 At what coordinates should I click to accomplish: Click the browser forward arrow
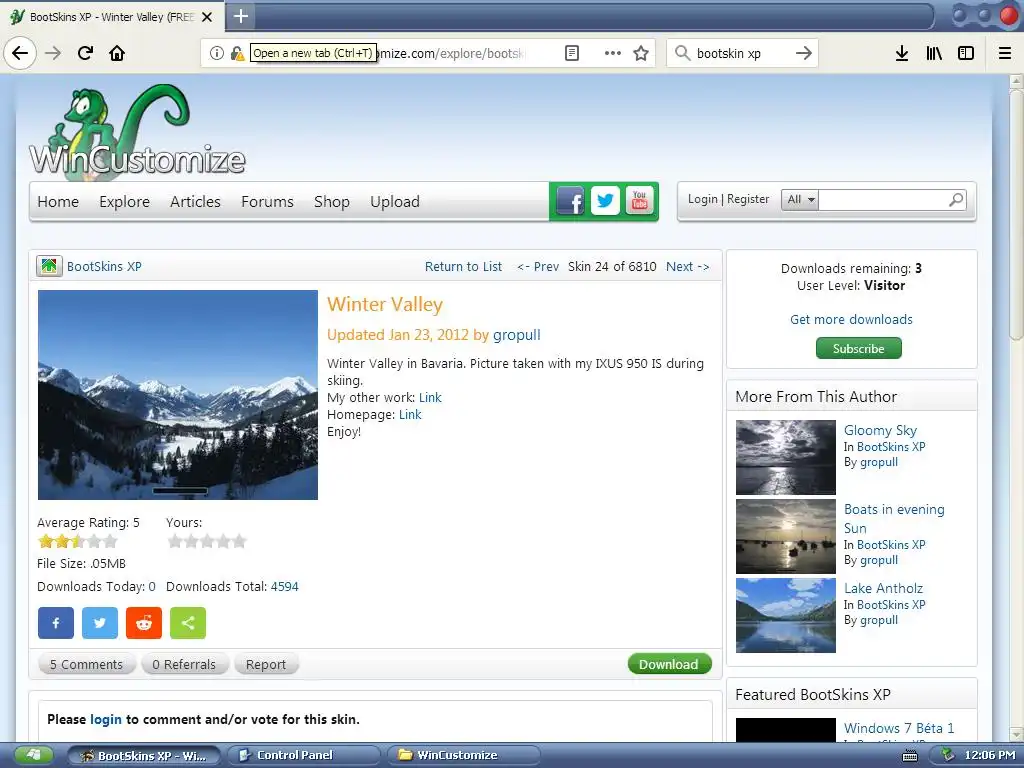pyautogui.click(x=53, y=53)
